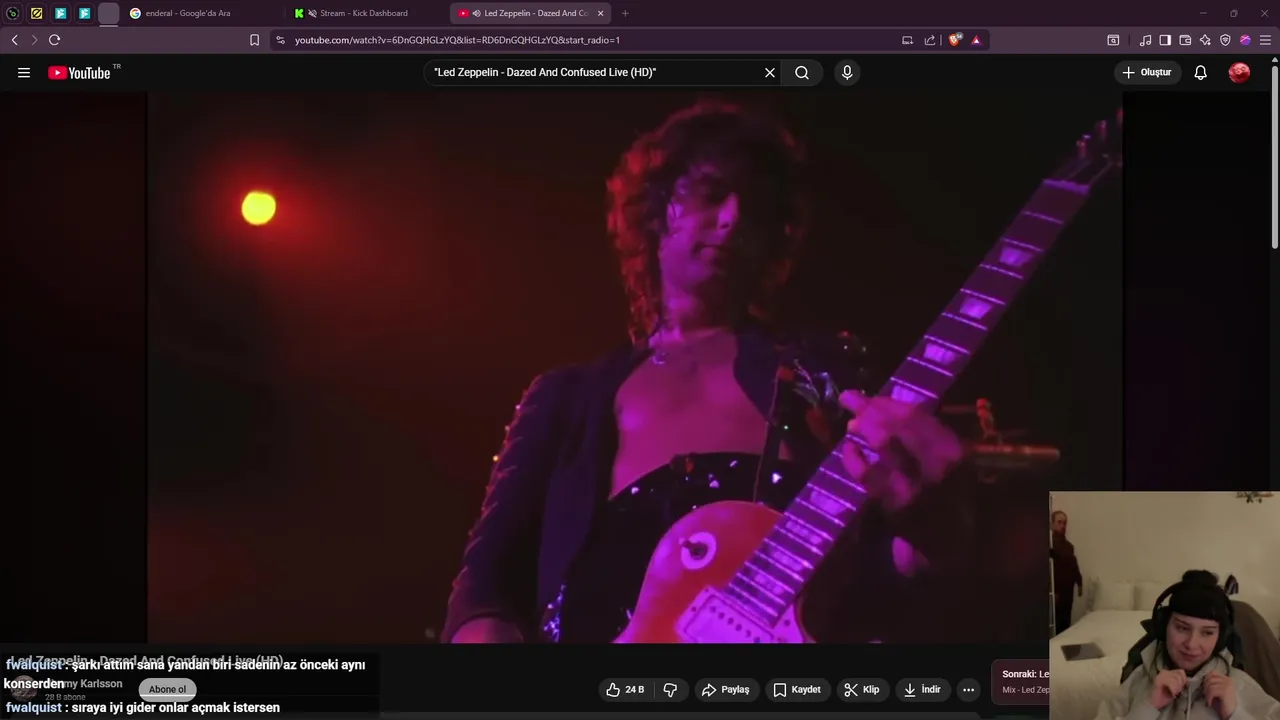Open the browser main menu
The width and height of the screenshot is (1280, 720).
click(x=1265, y=40)
